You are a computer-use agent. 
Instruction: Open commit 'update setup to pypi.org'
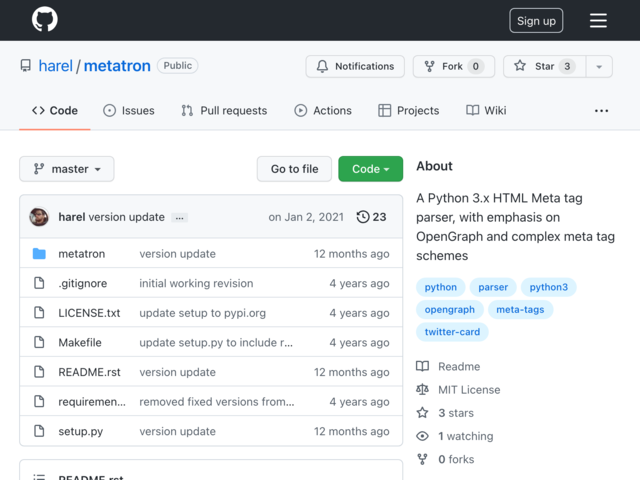coord(202,313)
